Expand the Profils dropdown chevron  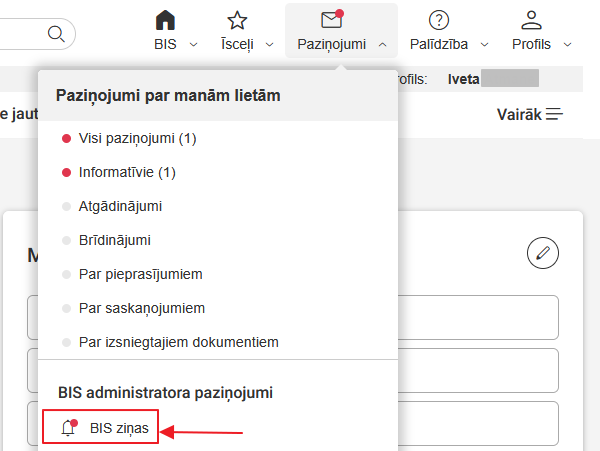point(567,45)
